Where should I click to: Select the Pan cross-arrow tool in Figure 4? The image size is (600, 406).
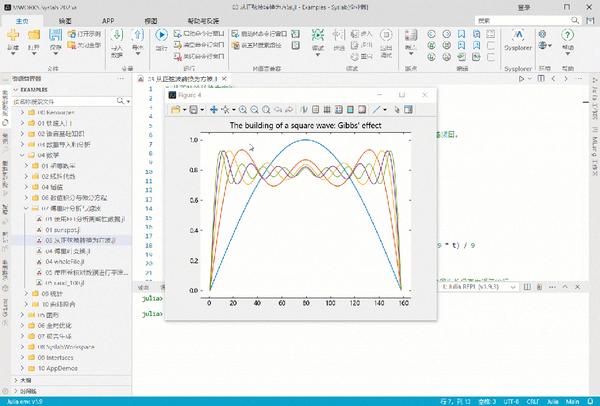[214, 110]
